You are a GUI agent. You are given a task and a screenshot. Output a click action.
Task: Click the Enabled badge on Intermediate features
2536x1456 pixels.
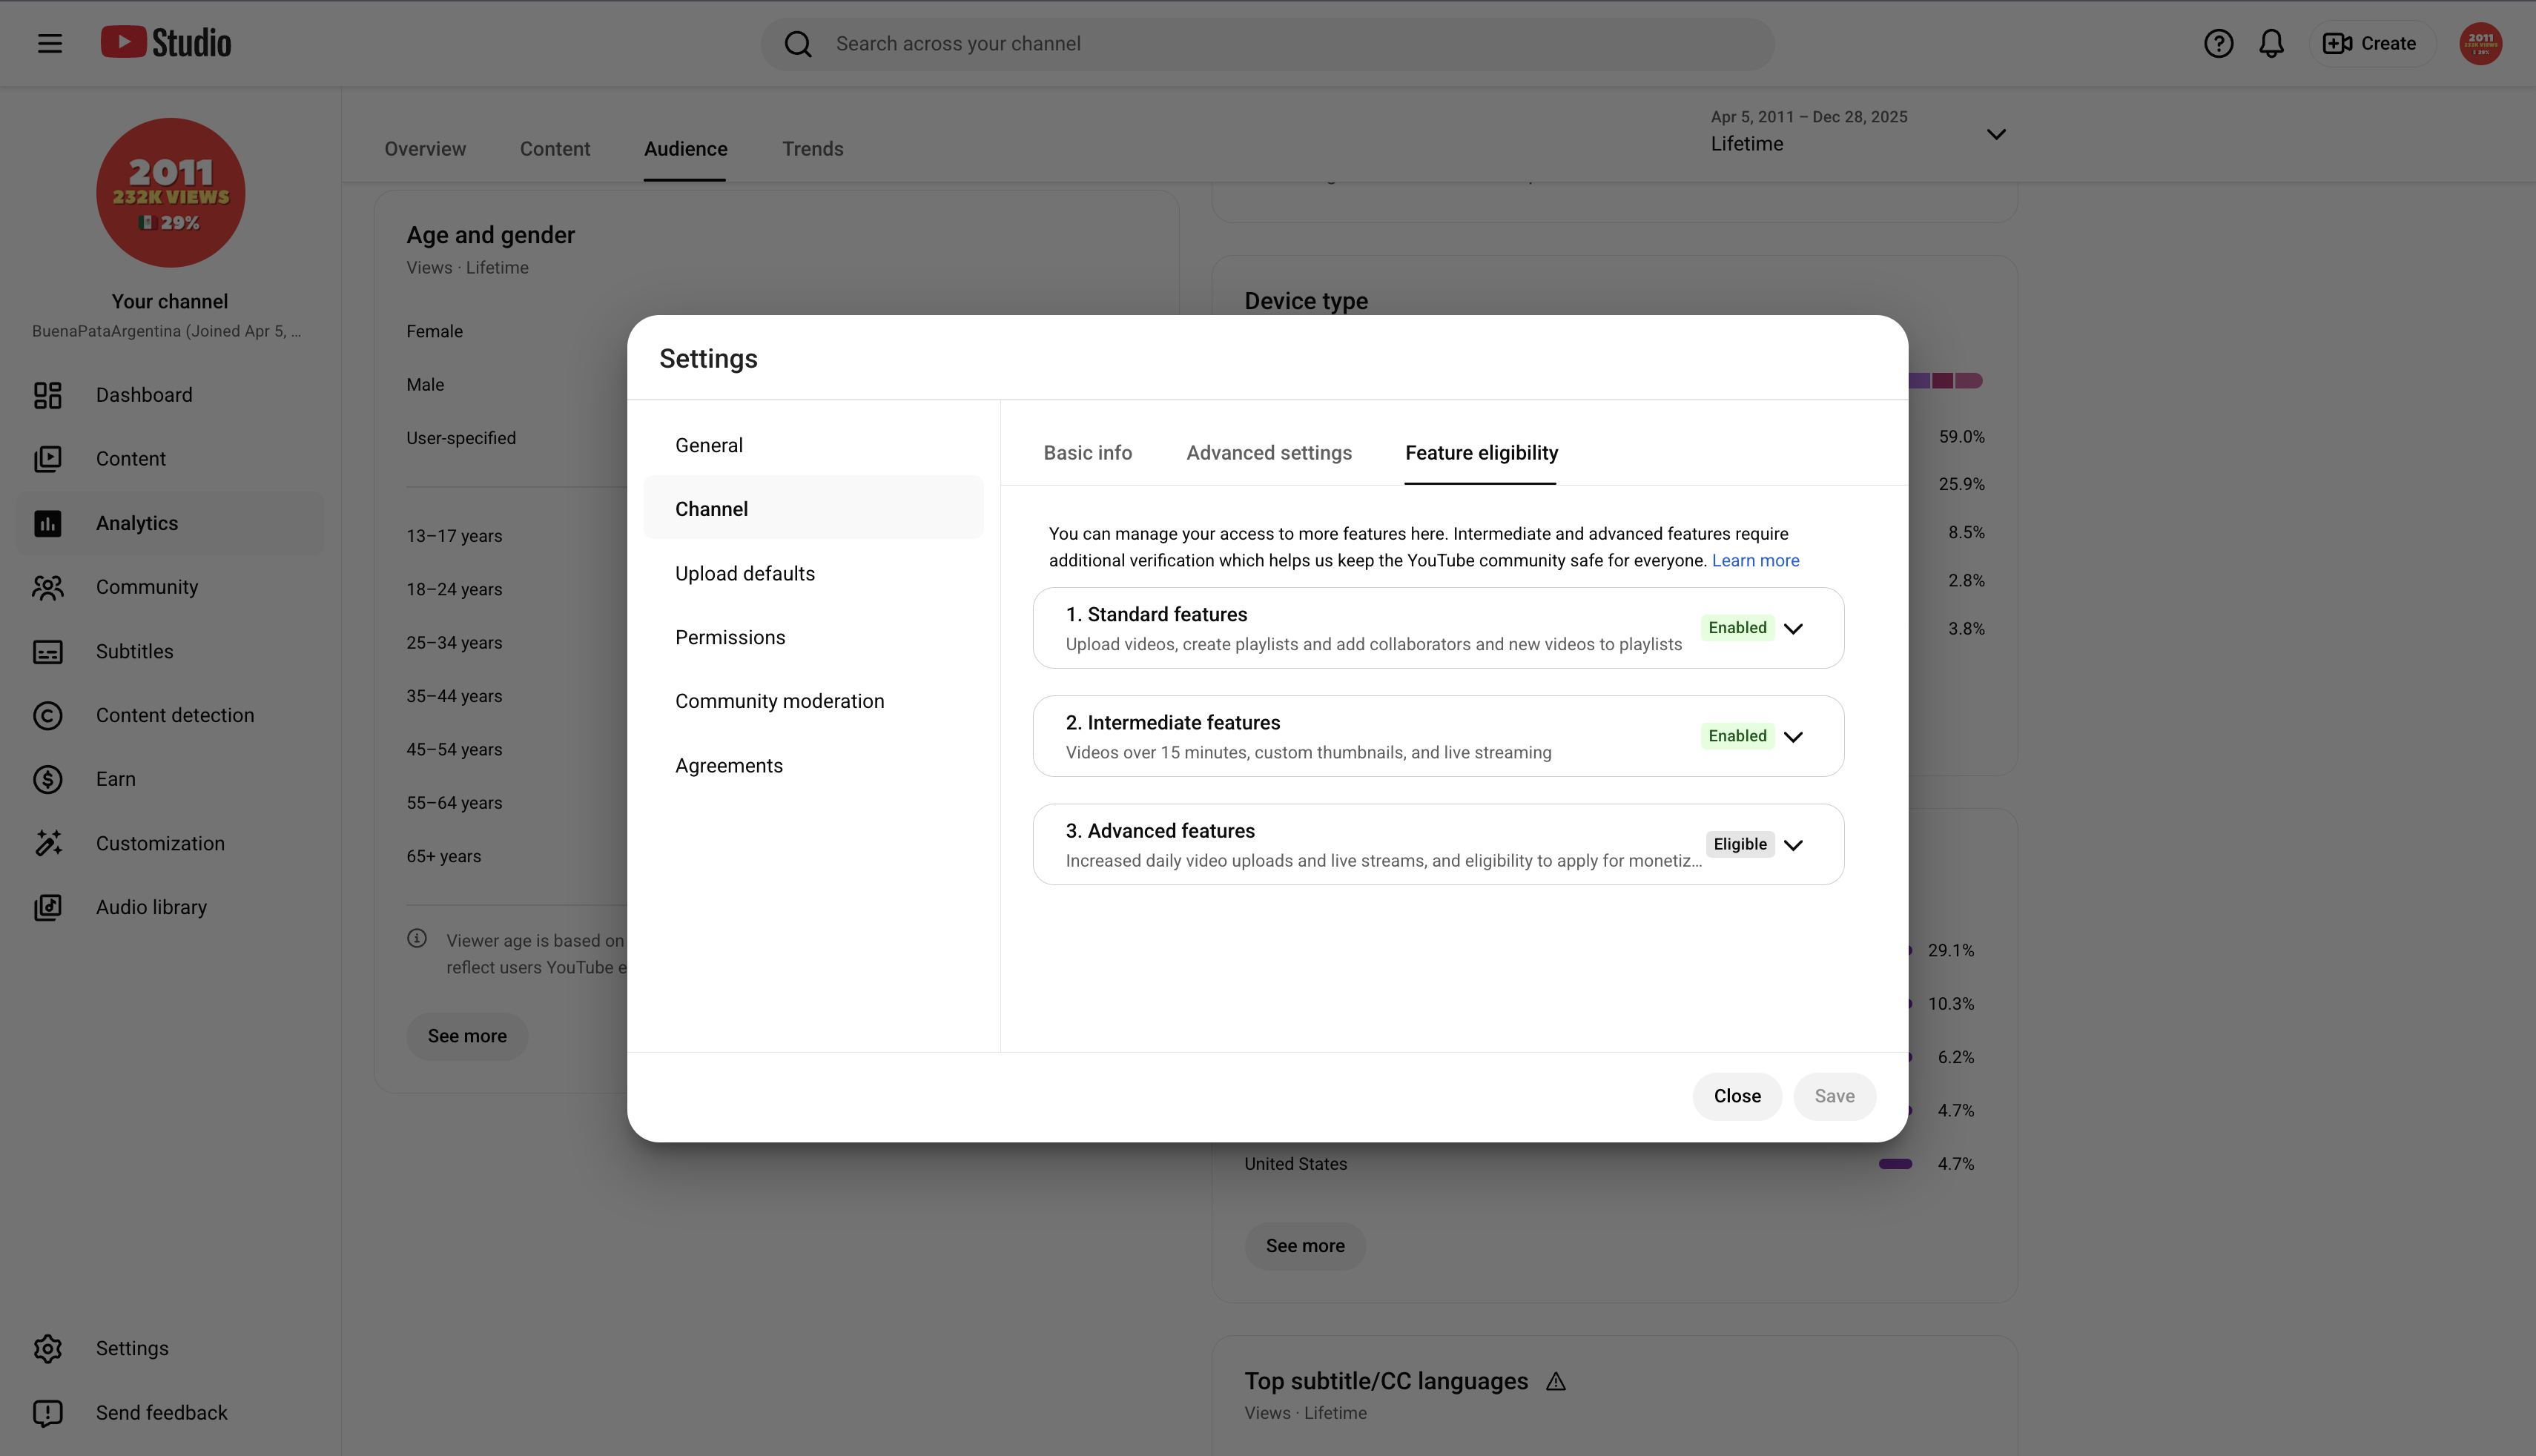(x=1737, y=736)
